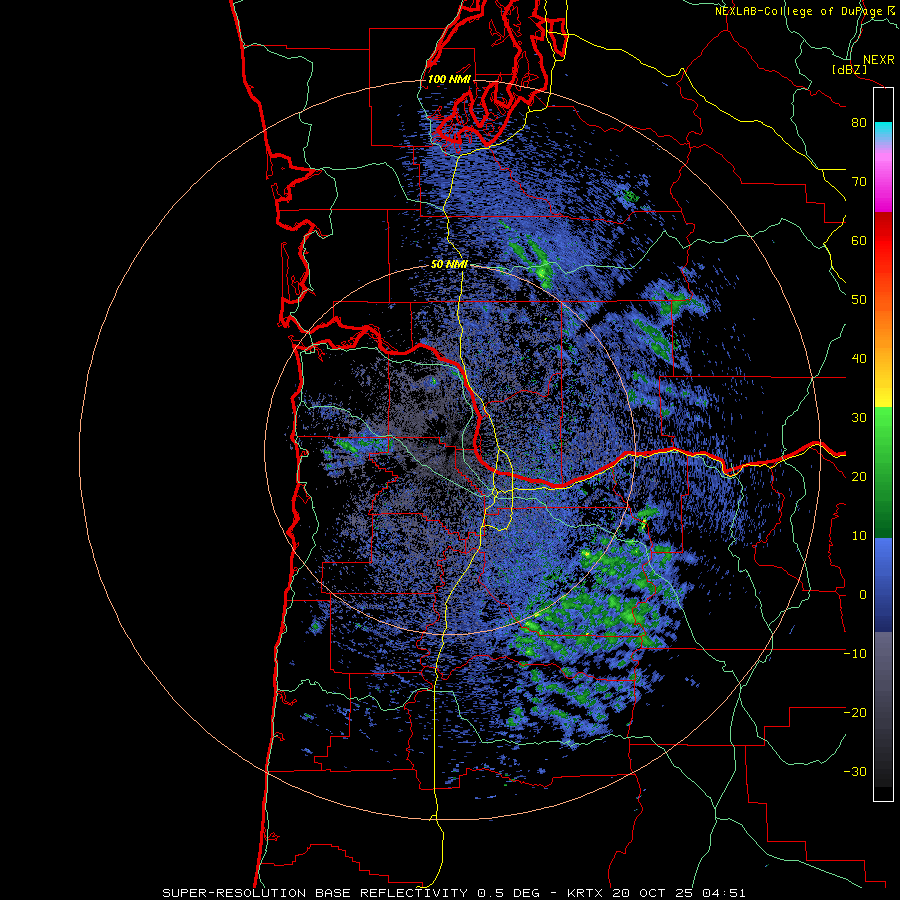Click the 40 value on the dBZ scale
900x900 pixels.
pyautogui.click(x=859, y=359)
